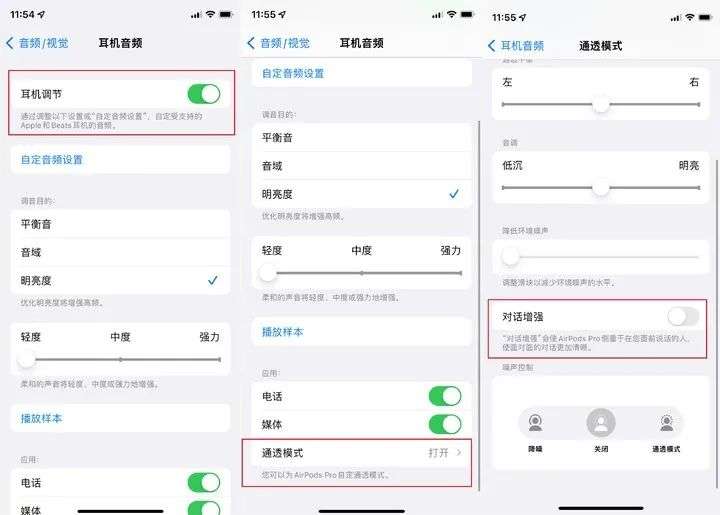The image size is (720, 515).
Task: Tap back chevron to 耳机音频
Action: [492, 45]
